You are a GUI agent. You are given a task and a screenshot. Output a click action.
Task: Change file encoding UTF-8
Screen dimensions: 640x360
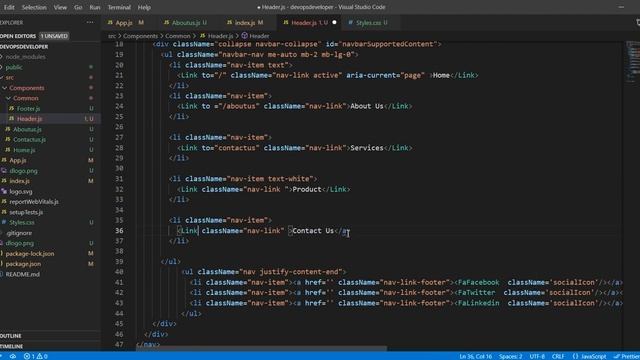click(537, 356)
